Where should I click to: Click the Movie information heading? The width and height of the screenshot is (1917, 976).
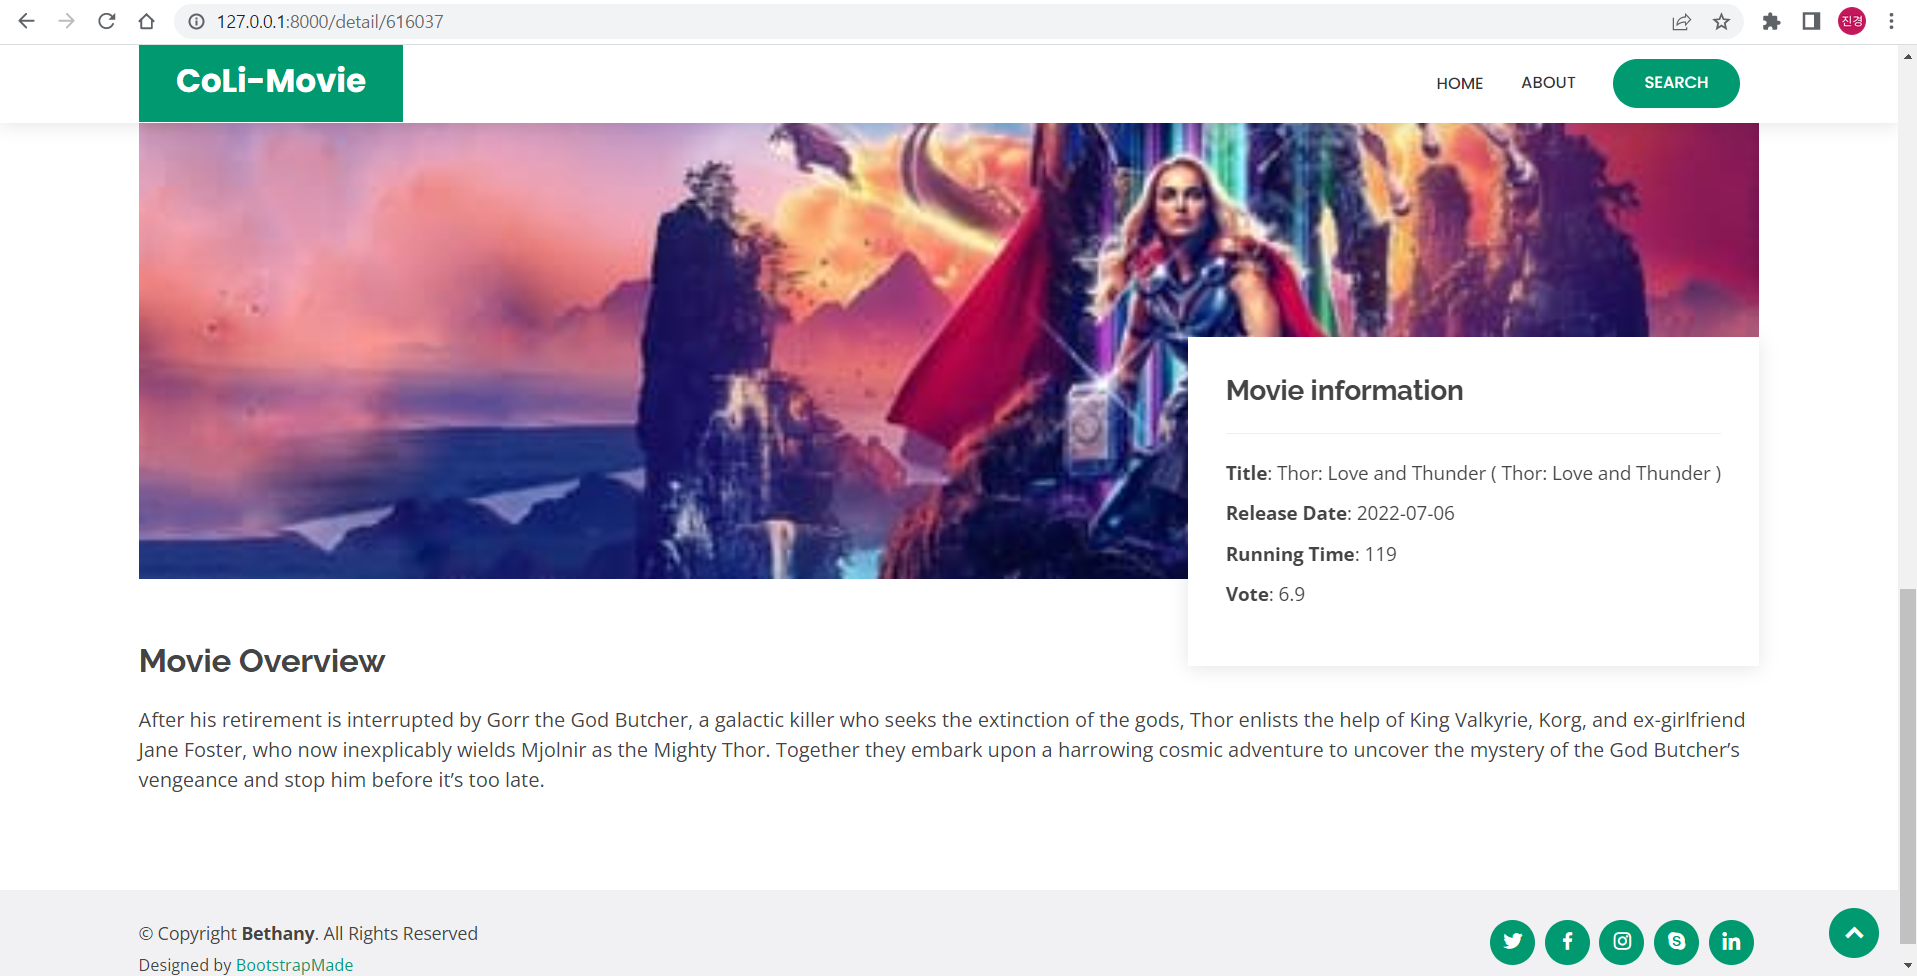click(x=1344, y=390)
